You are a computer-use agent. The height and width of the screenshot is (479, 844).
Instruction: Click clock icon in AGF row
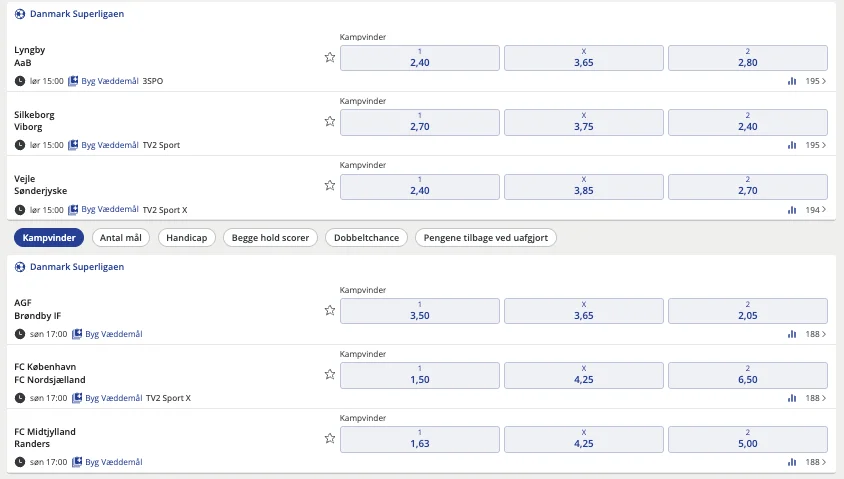(20, 334)
